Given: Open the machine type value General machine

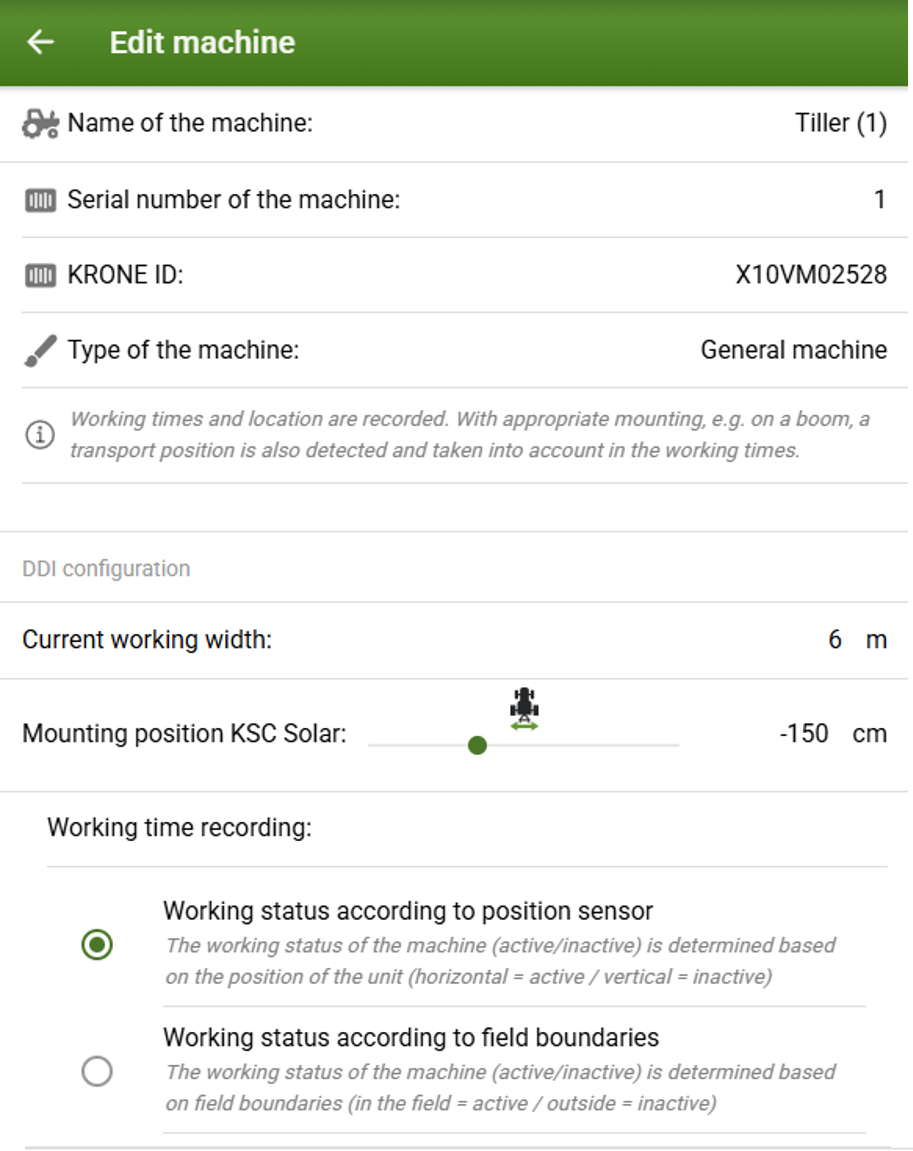Looking at the screenshot, I should click(793, 350).
